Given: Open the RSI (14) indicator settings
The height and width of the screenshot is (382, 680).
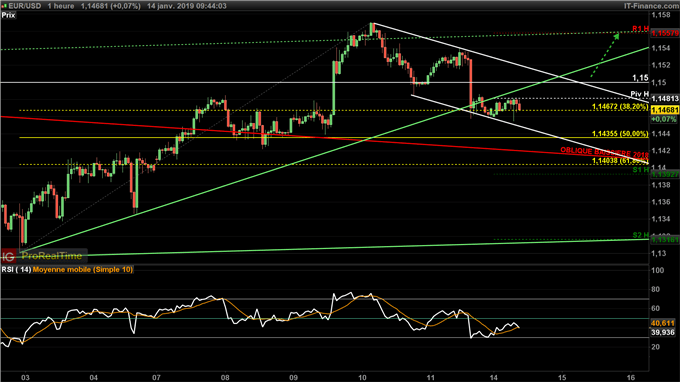Looking at the screenshot, I should coord(16,269).
